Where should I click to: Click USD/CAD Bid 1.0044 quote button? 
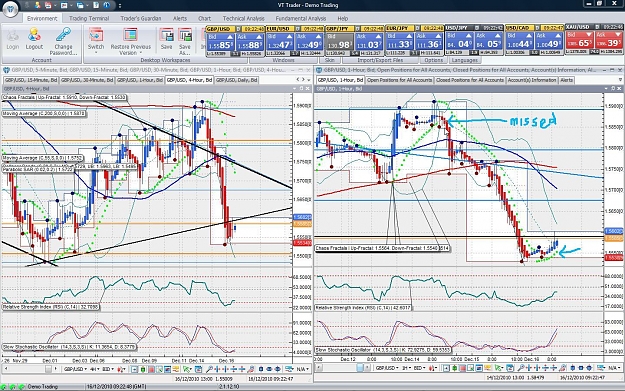tap(520, 42)
